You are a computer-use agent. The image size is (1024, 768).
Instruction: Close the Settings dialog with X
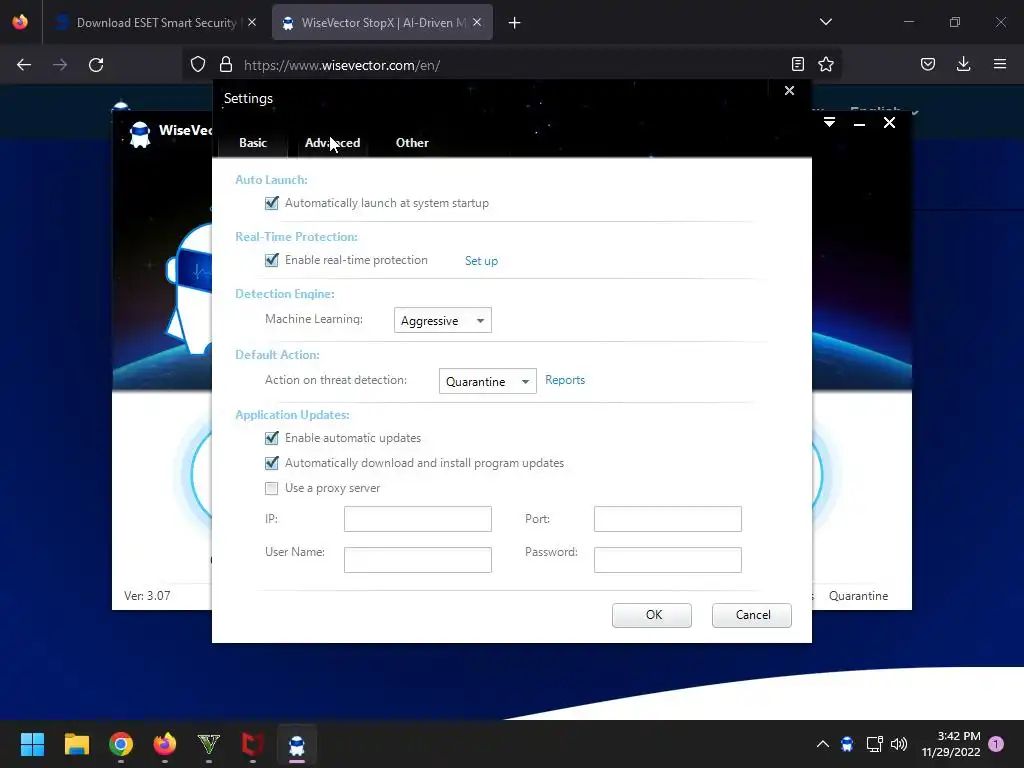[790, 91]
